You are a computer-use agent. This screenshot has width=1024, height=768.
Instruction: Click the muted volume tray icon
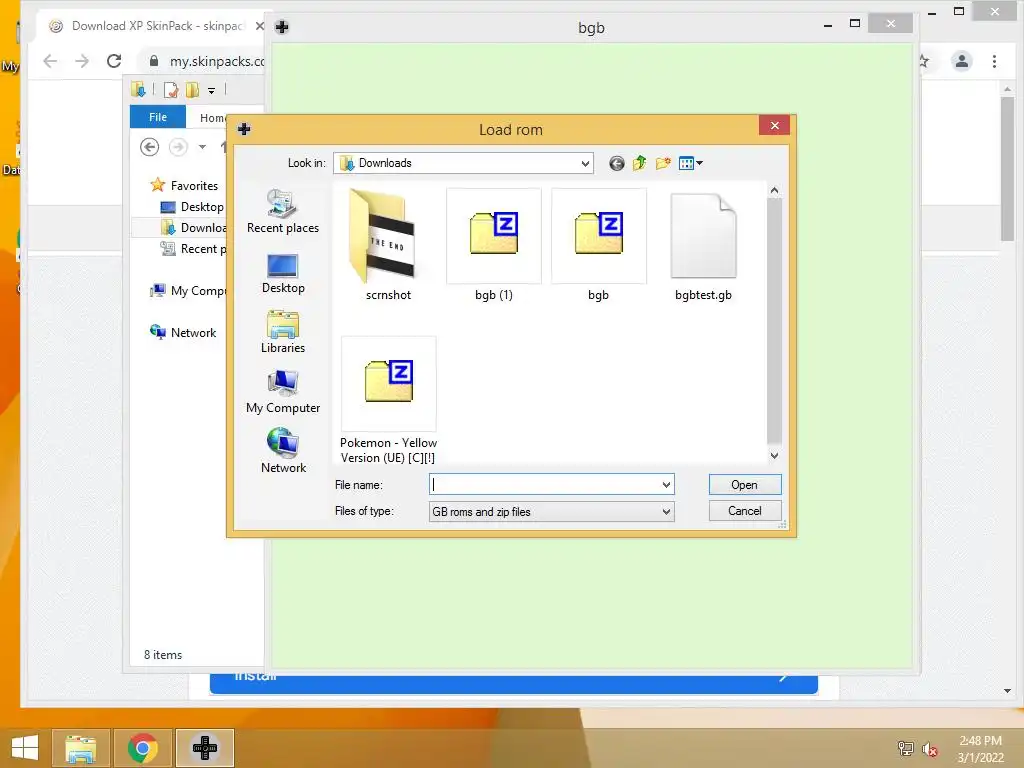929,749
